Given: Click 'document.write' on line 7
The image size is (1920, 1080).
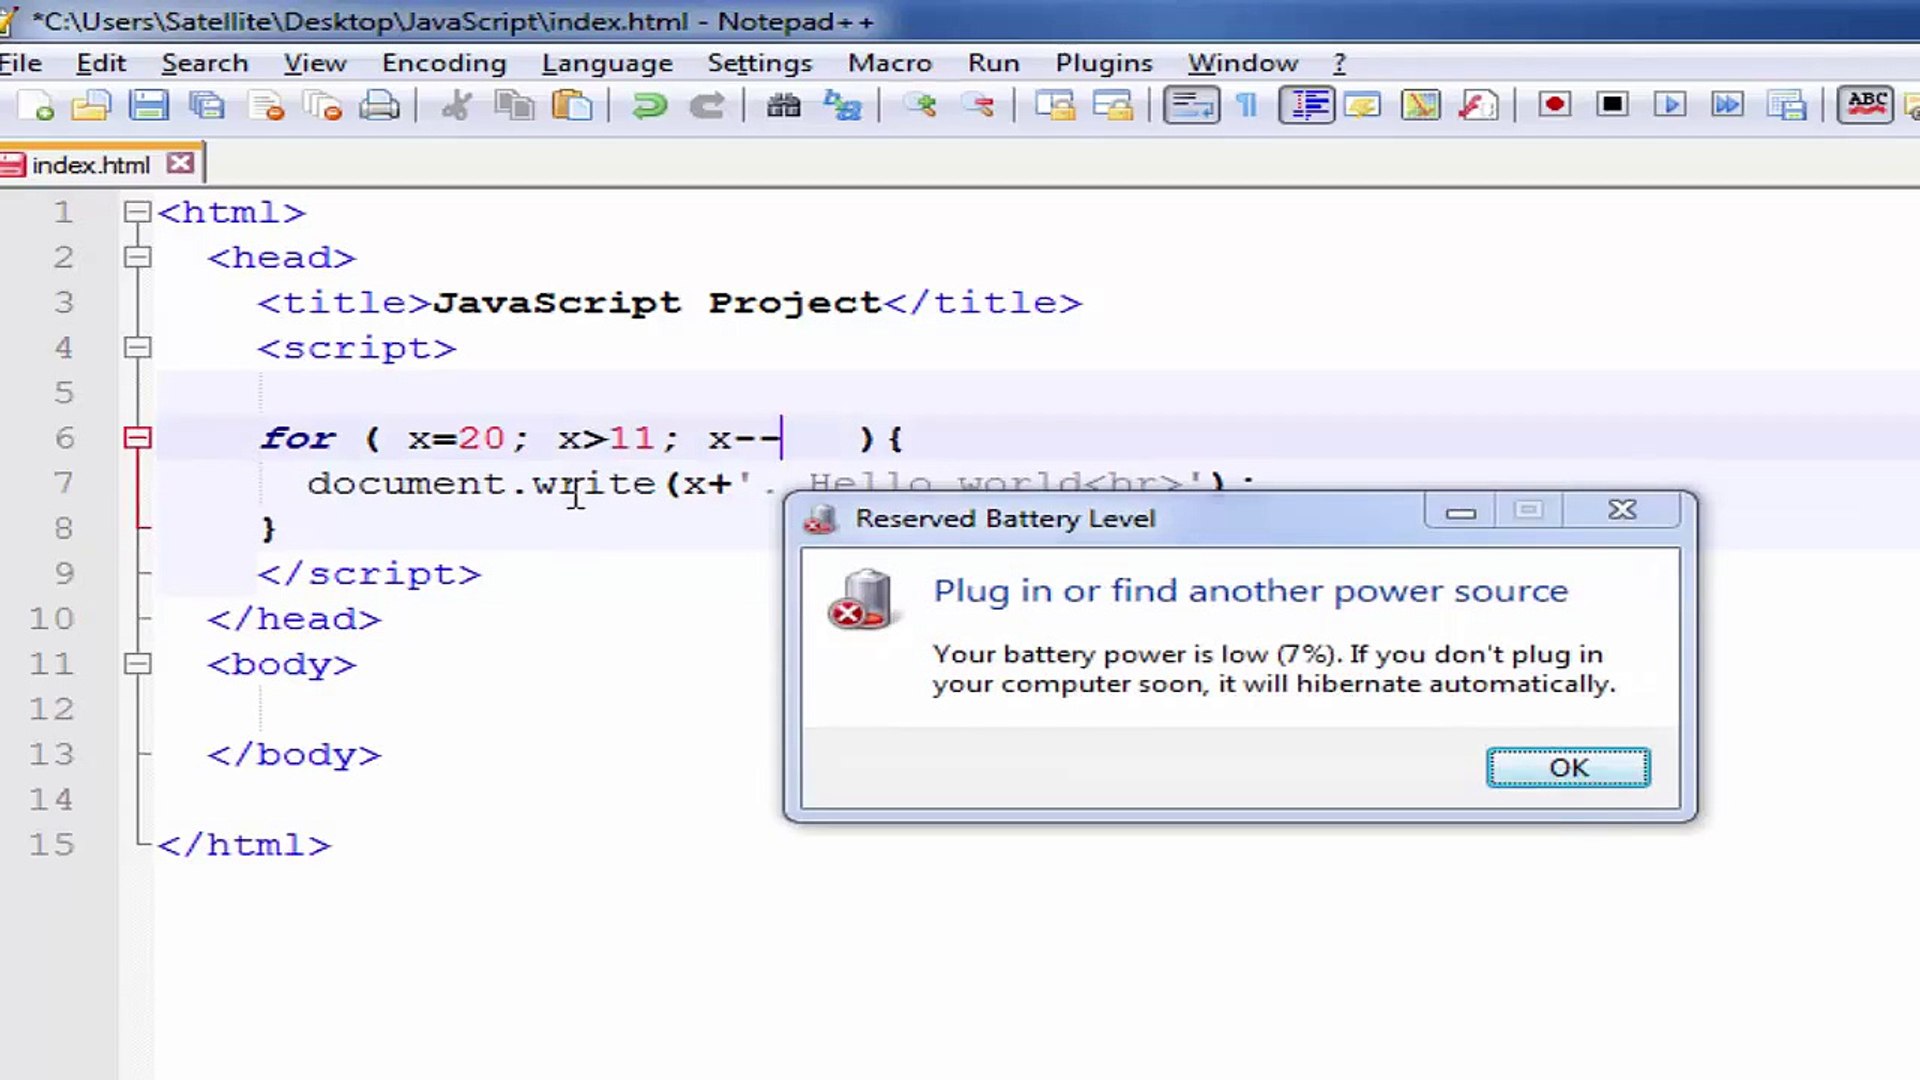Looking at the screenshot, I should pyautogui.click(x=481, y=484).
